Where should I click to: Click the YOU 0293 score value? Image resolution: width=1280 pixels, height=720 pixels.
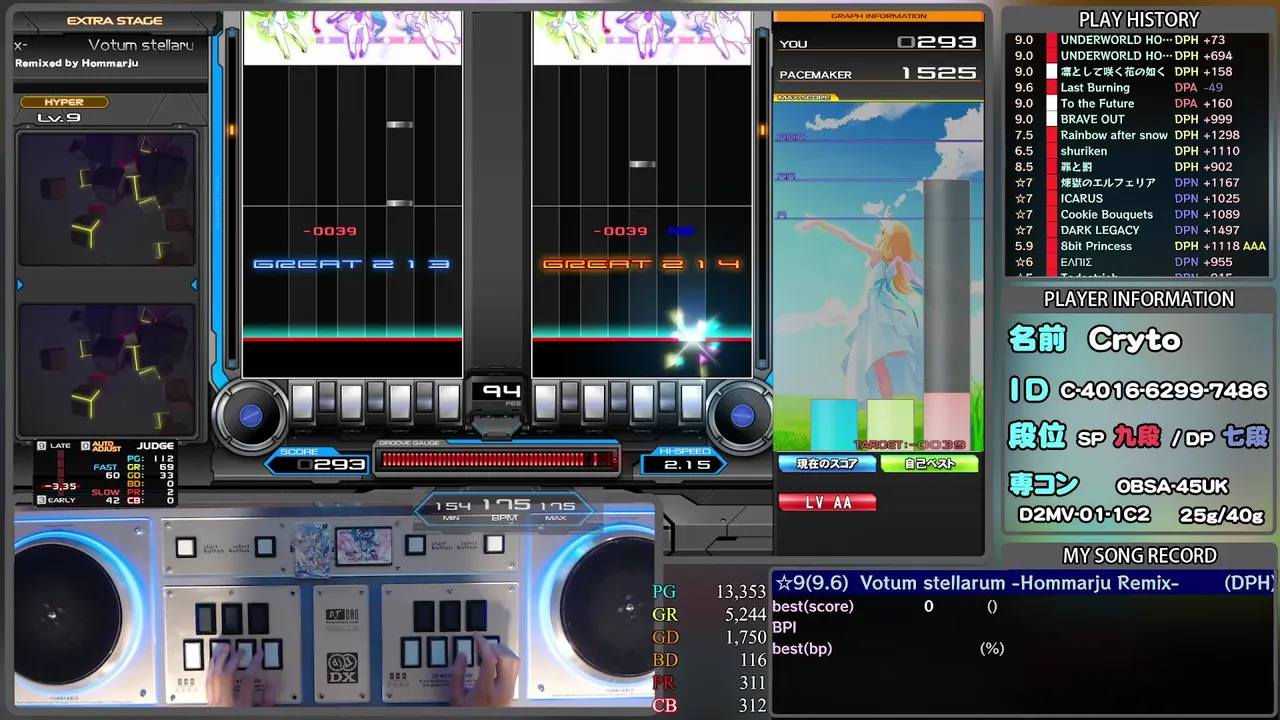click(937, 42)
